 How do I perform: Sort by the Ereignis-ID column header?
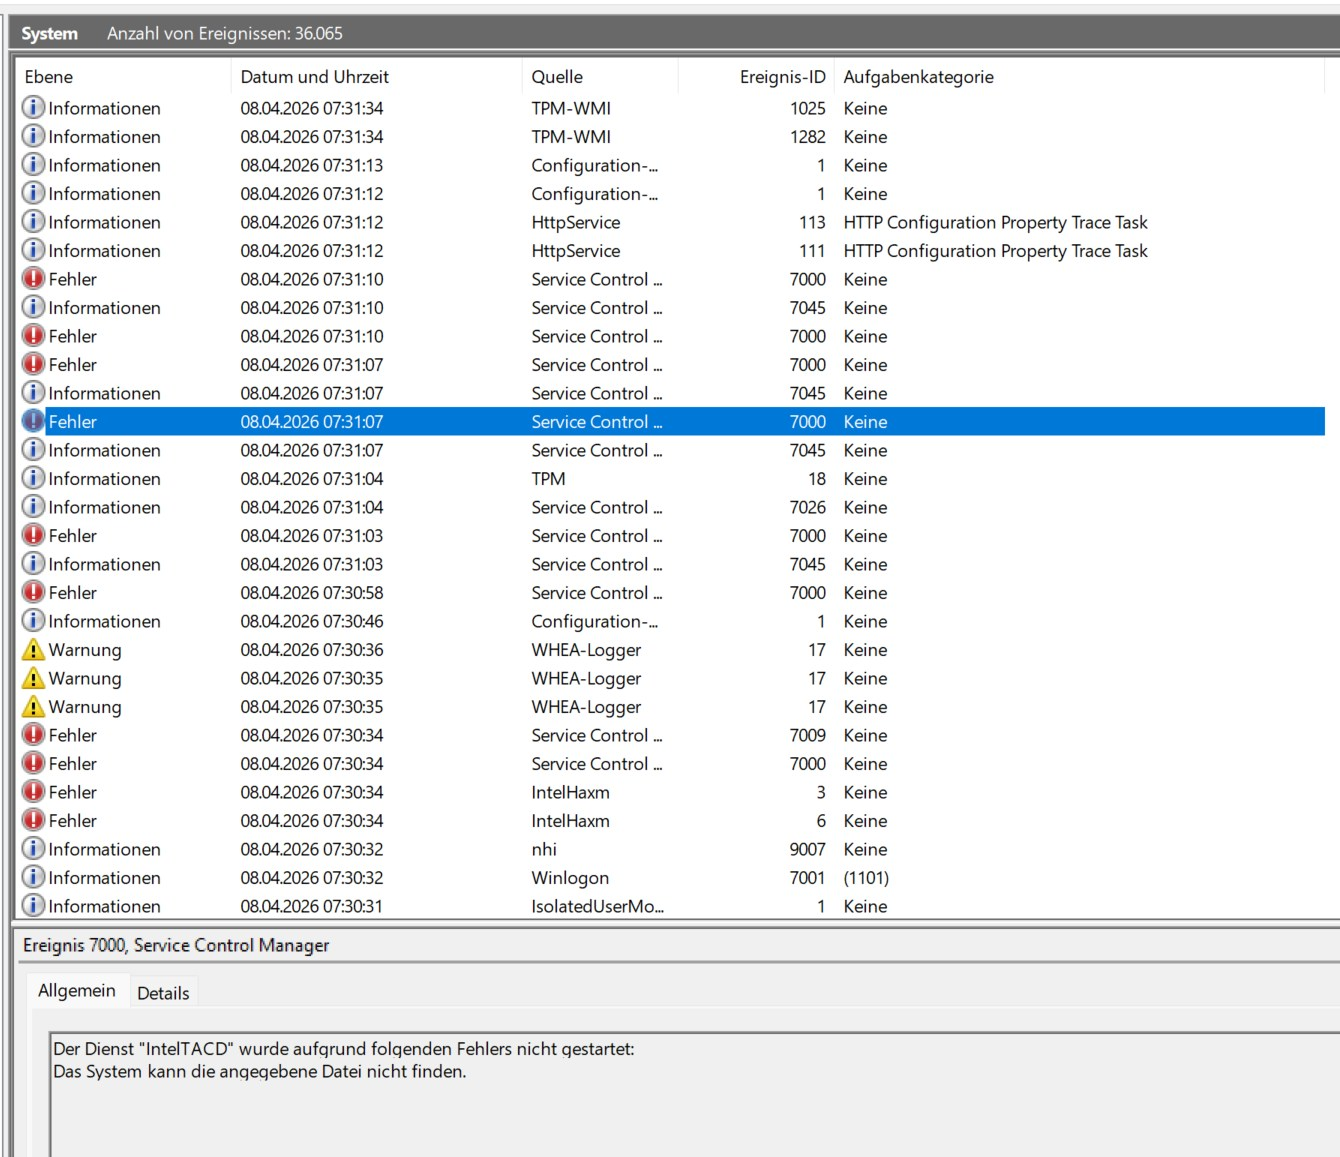tap(756, 77)
